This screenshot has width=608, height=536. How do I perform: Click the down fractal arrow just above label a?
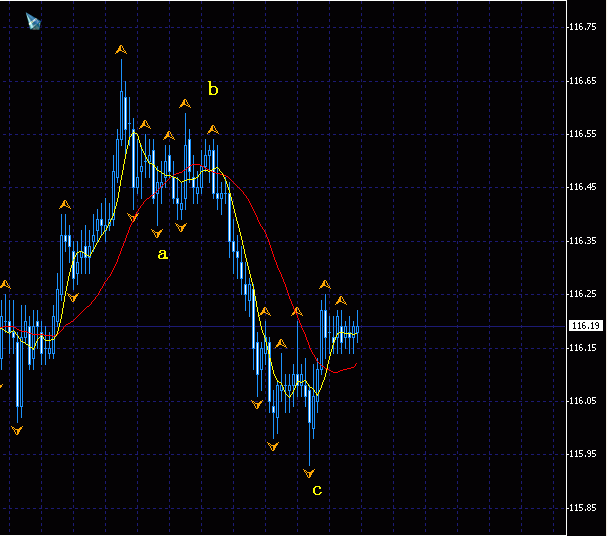157,233
